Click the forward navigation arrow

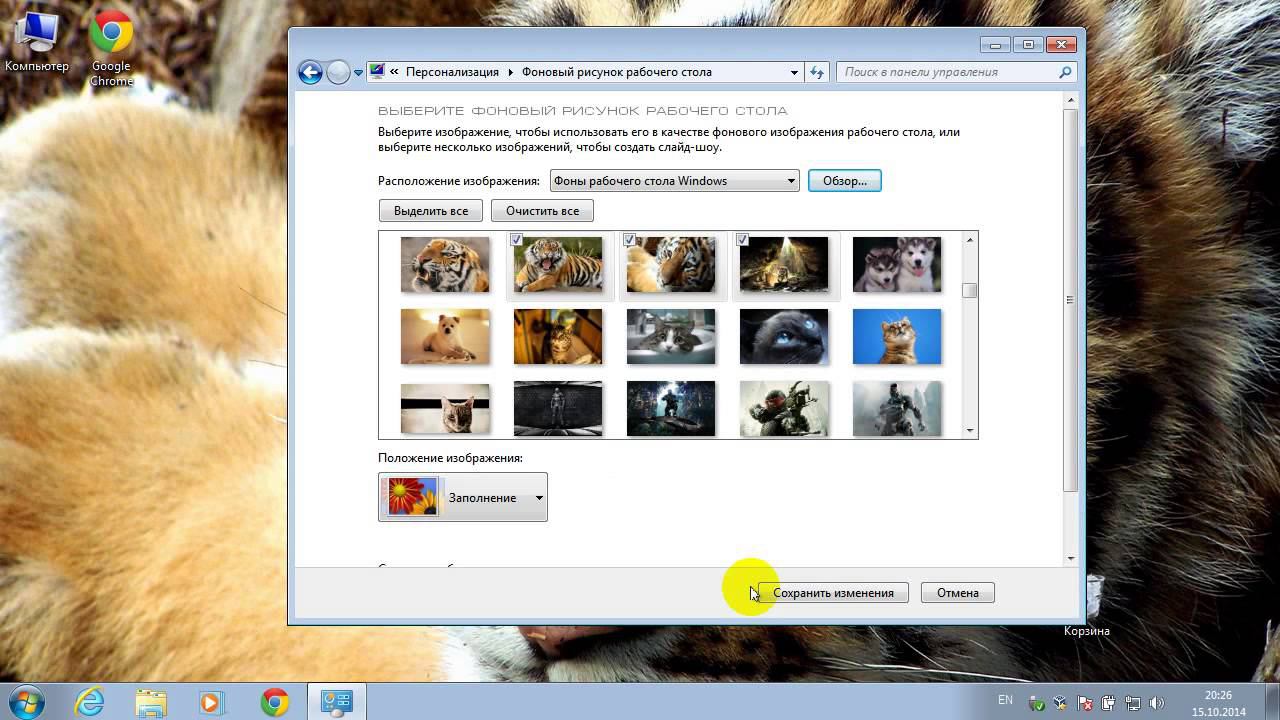point(339,72)
